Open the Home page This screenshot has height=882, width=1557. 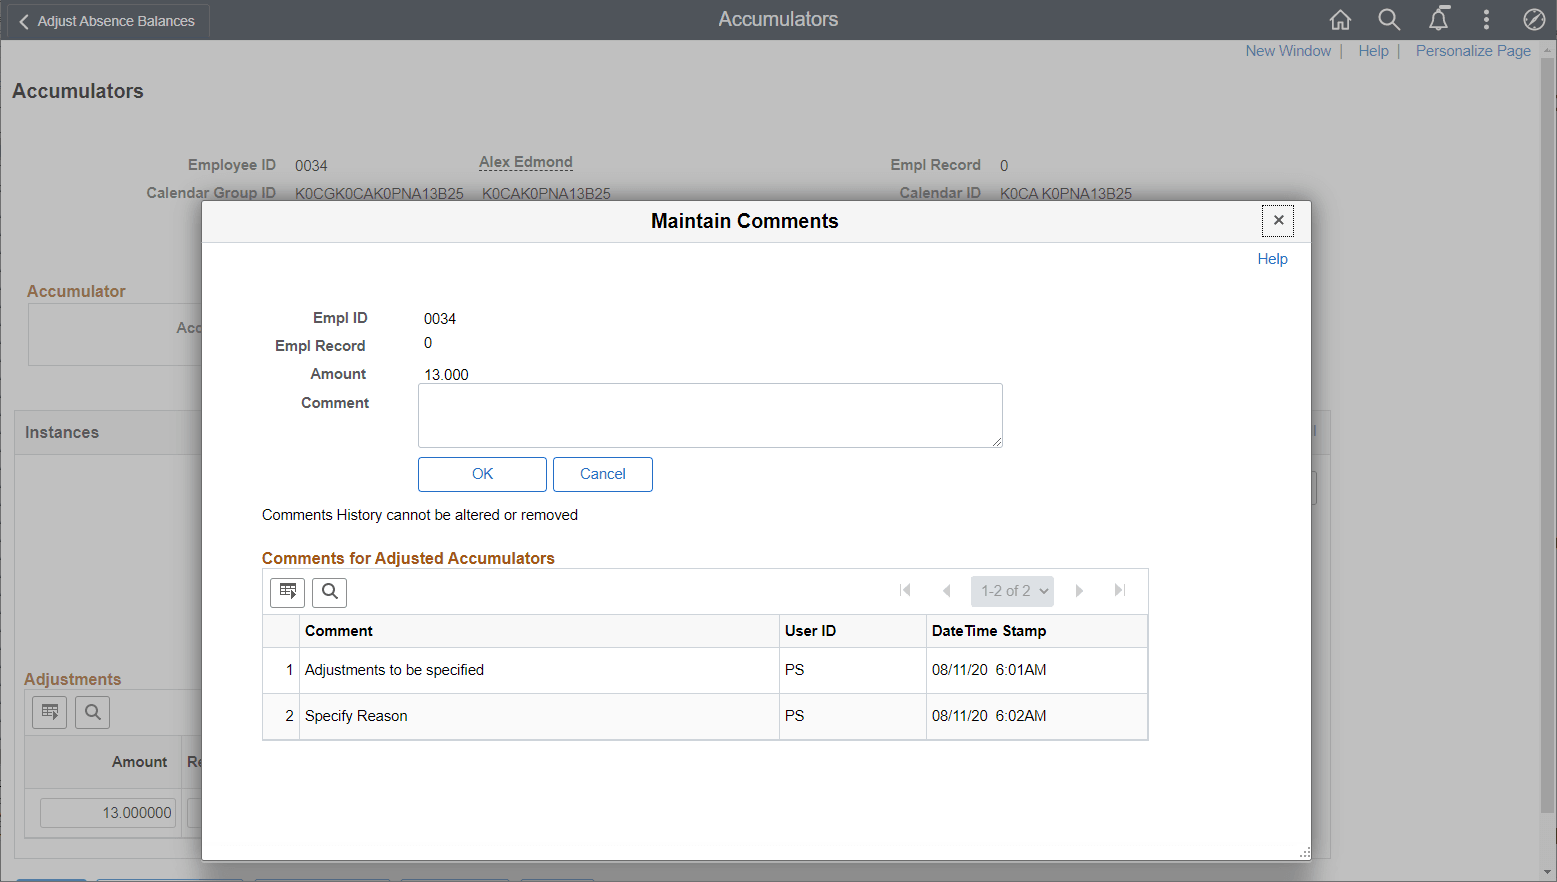(x=1340, y=19)
